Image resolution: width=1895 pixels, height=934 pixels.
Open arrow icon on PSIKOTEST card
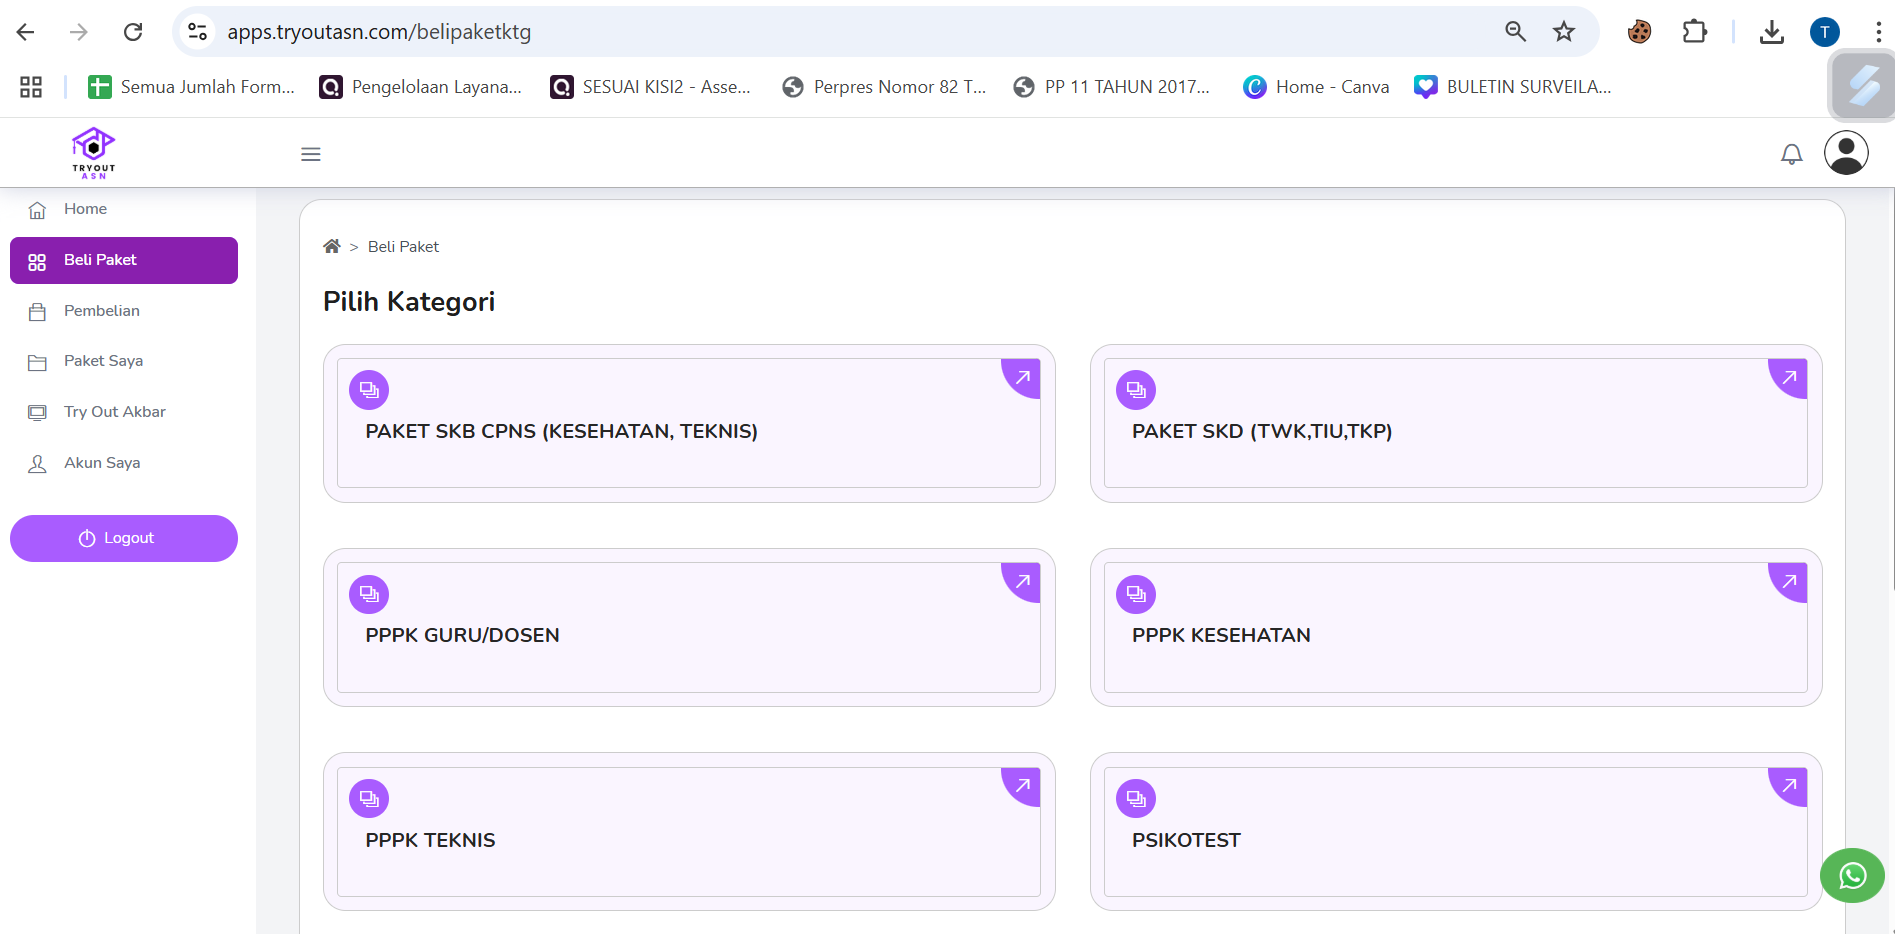tap(1788, 786)
